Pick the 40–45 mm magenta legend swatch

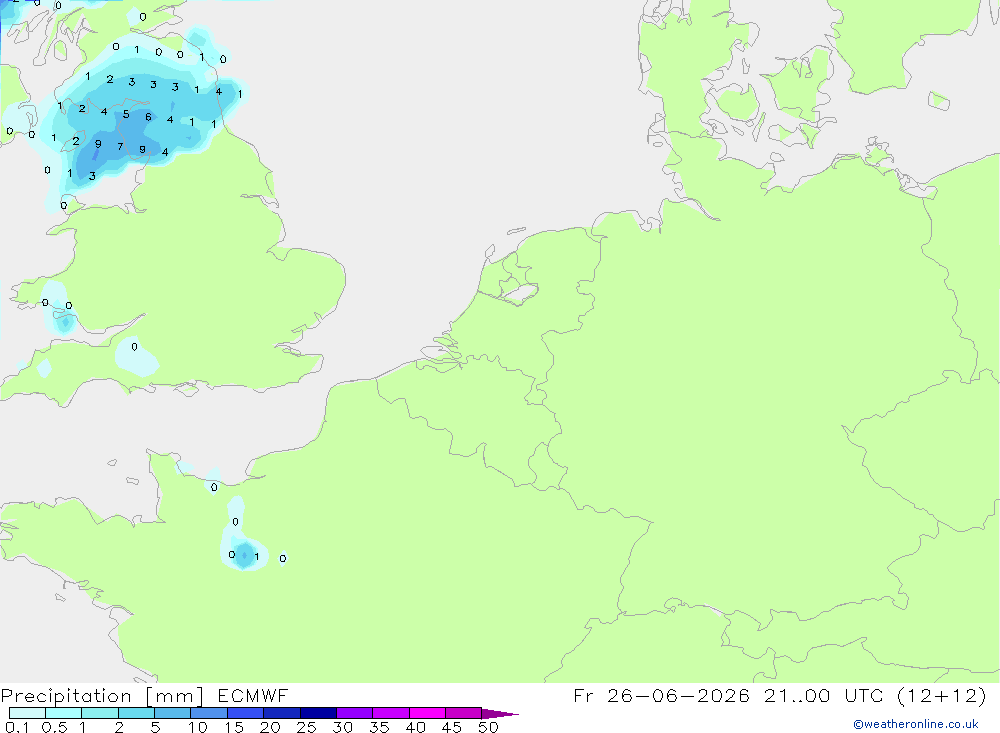tap(427, 713)
